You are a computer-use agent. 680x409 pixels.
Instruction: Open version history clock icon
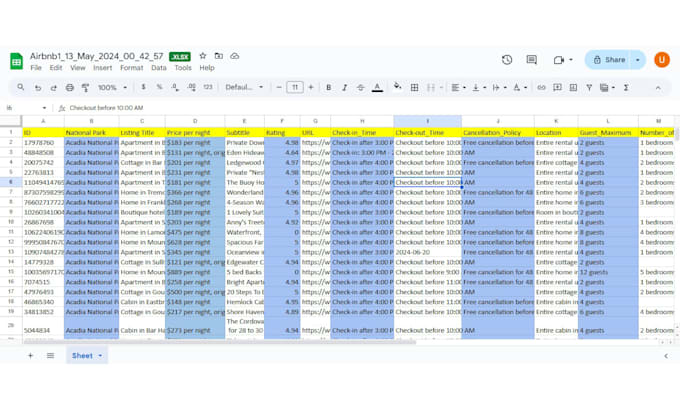coord(507,60)
